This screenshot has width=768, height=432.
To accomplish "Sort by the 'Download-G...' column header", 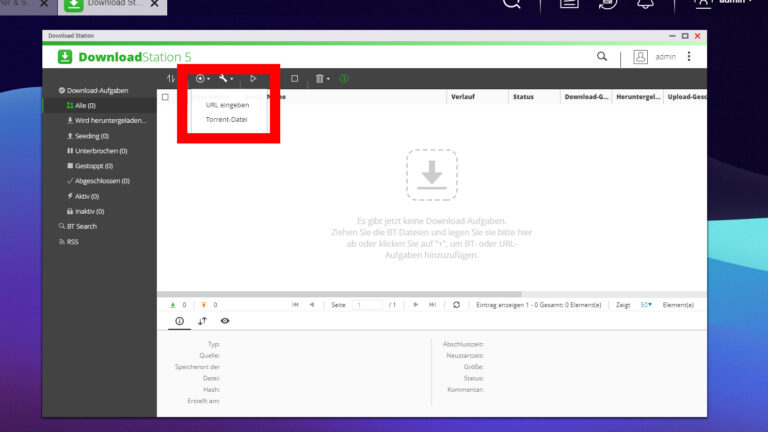I will point(586,97).
